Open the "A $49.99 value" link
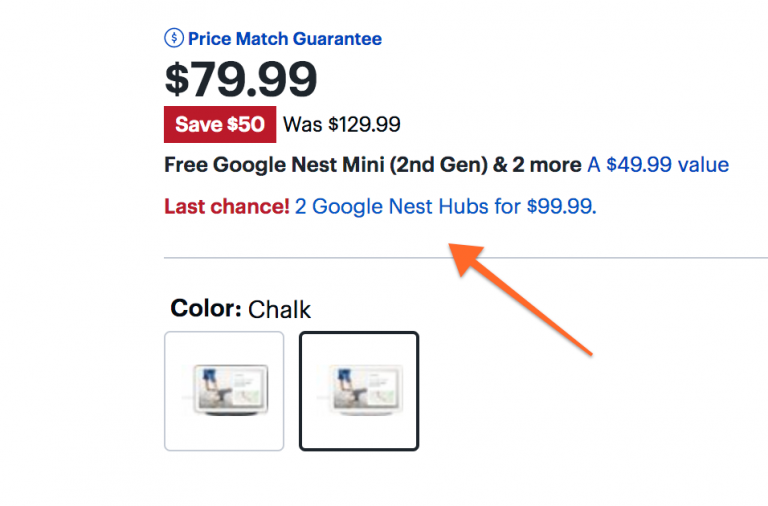 point(658,165)
